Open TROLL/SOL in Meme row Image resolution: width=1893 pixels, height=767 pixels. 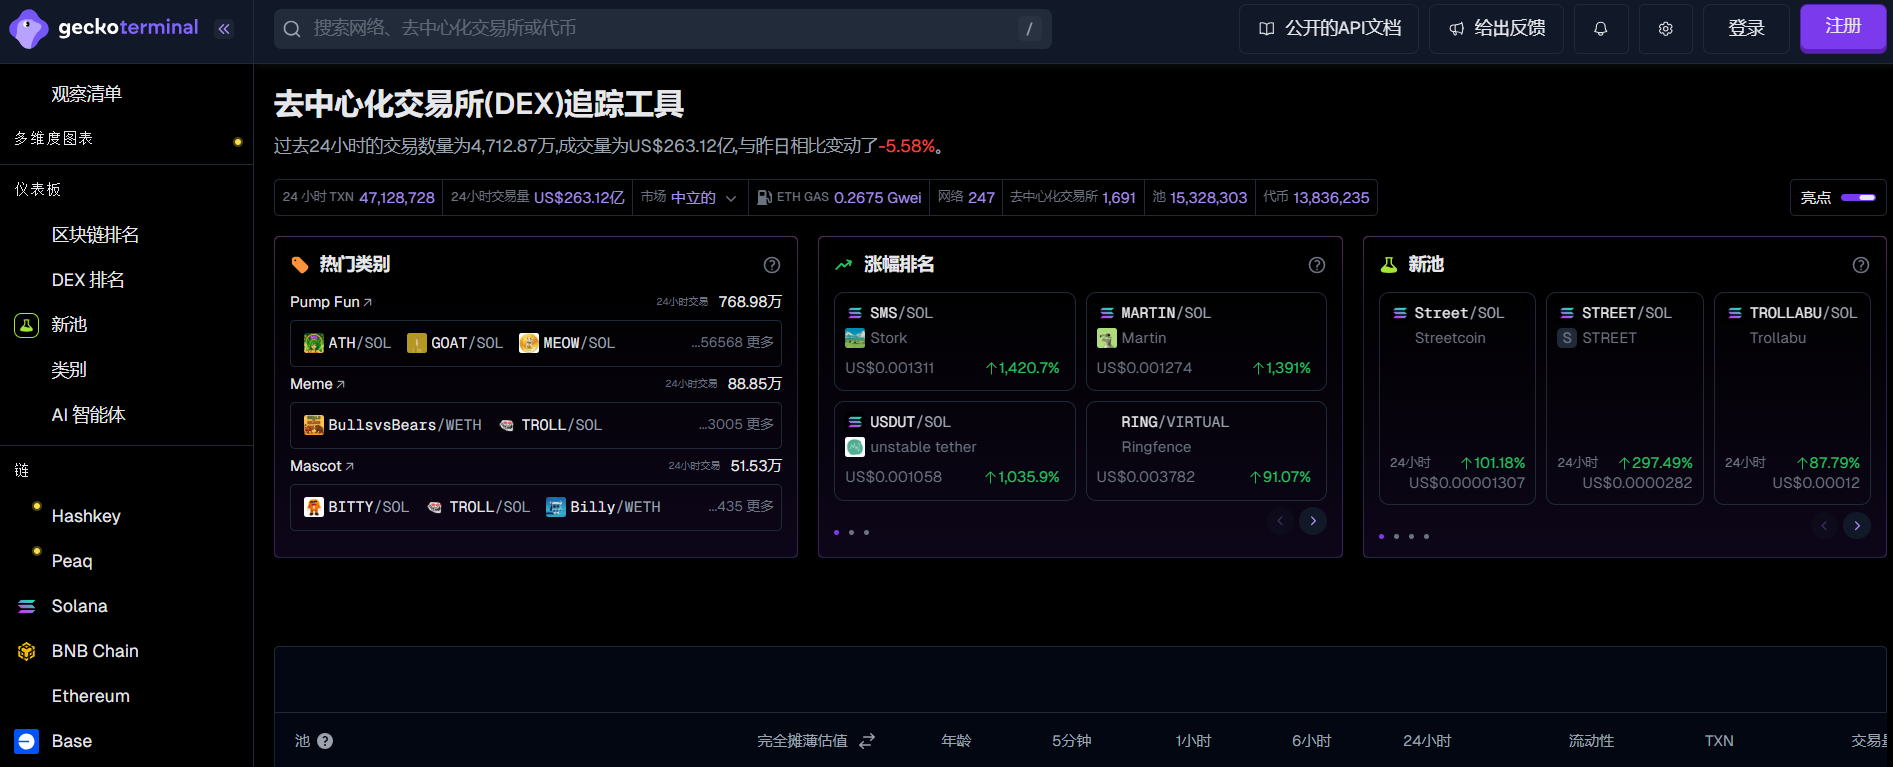coord(550,425)
